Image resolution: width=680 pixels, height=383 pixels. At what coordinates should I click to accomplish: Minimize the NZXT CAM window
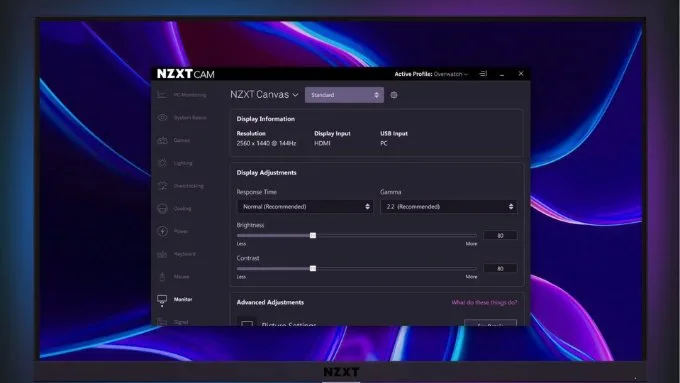coord(502,75)
